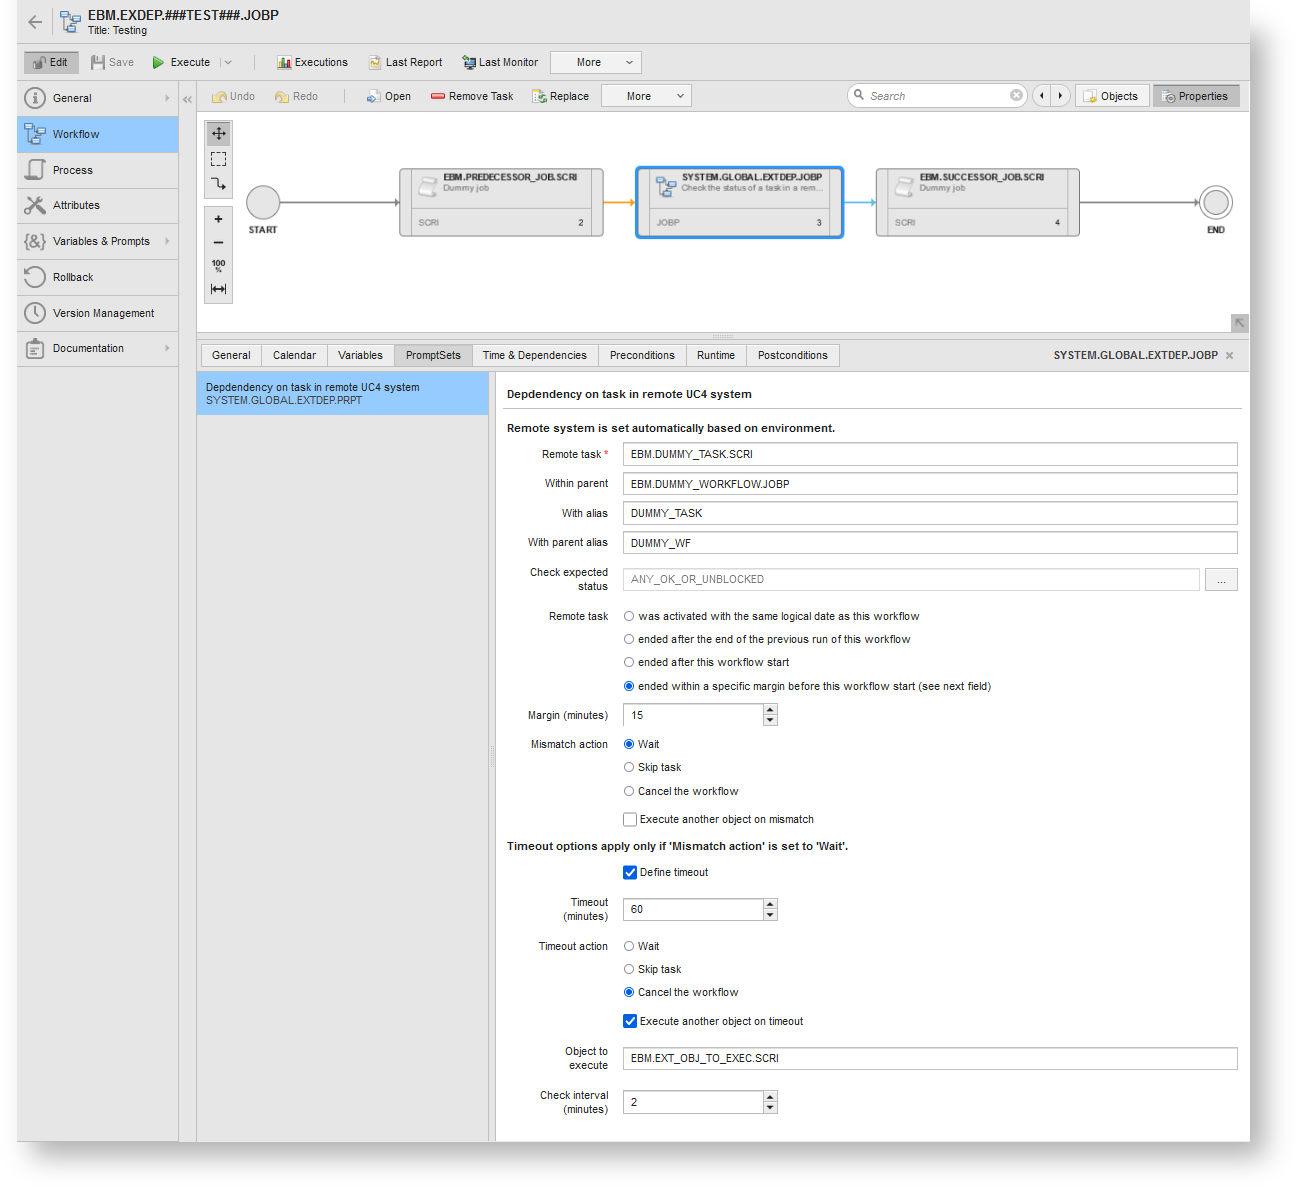1298x1190 pixels.
Task: Click the Open task icon
Action: point(373,97)
